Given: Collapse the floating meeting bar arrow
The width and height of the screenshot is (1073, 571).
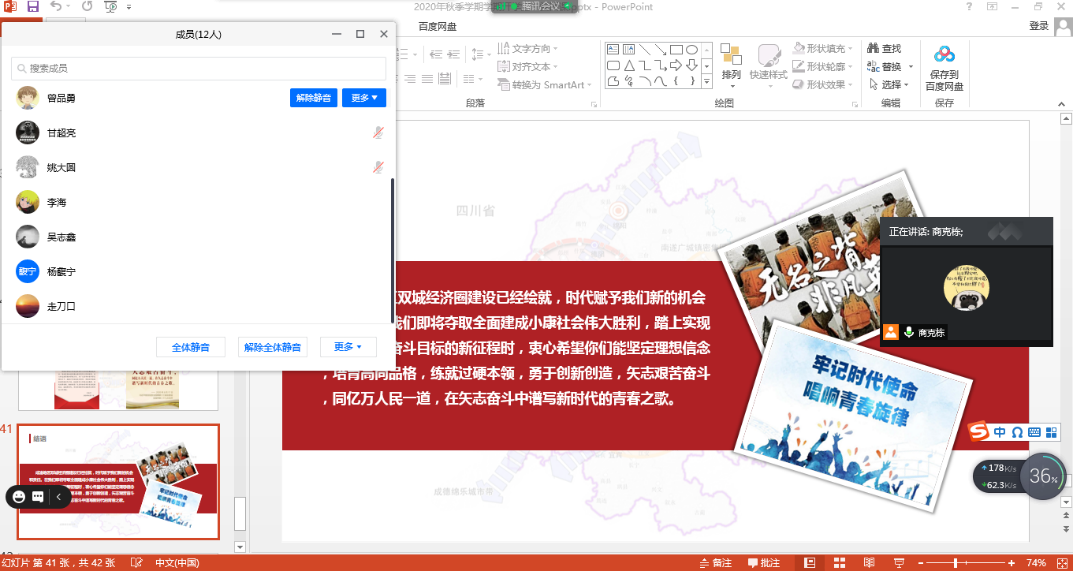Looking at the screenshot, I should pos(59,497).
